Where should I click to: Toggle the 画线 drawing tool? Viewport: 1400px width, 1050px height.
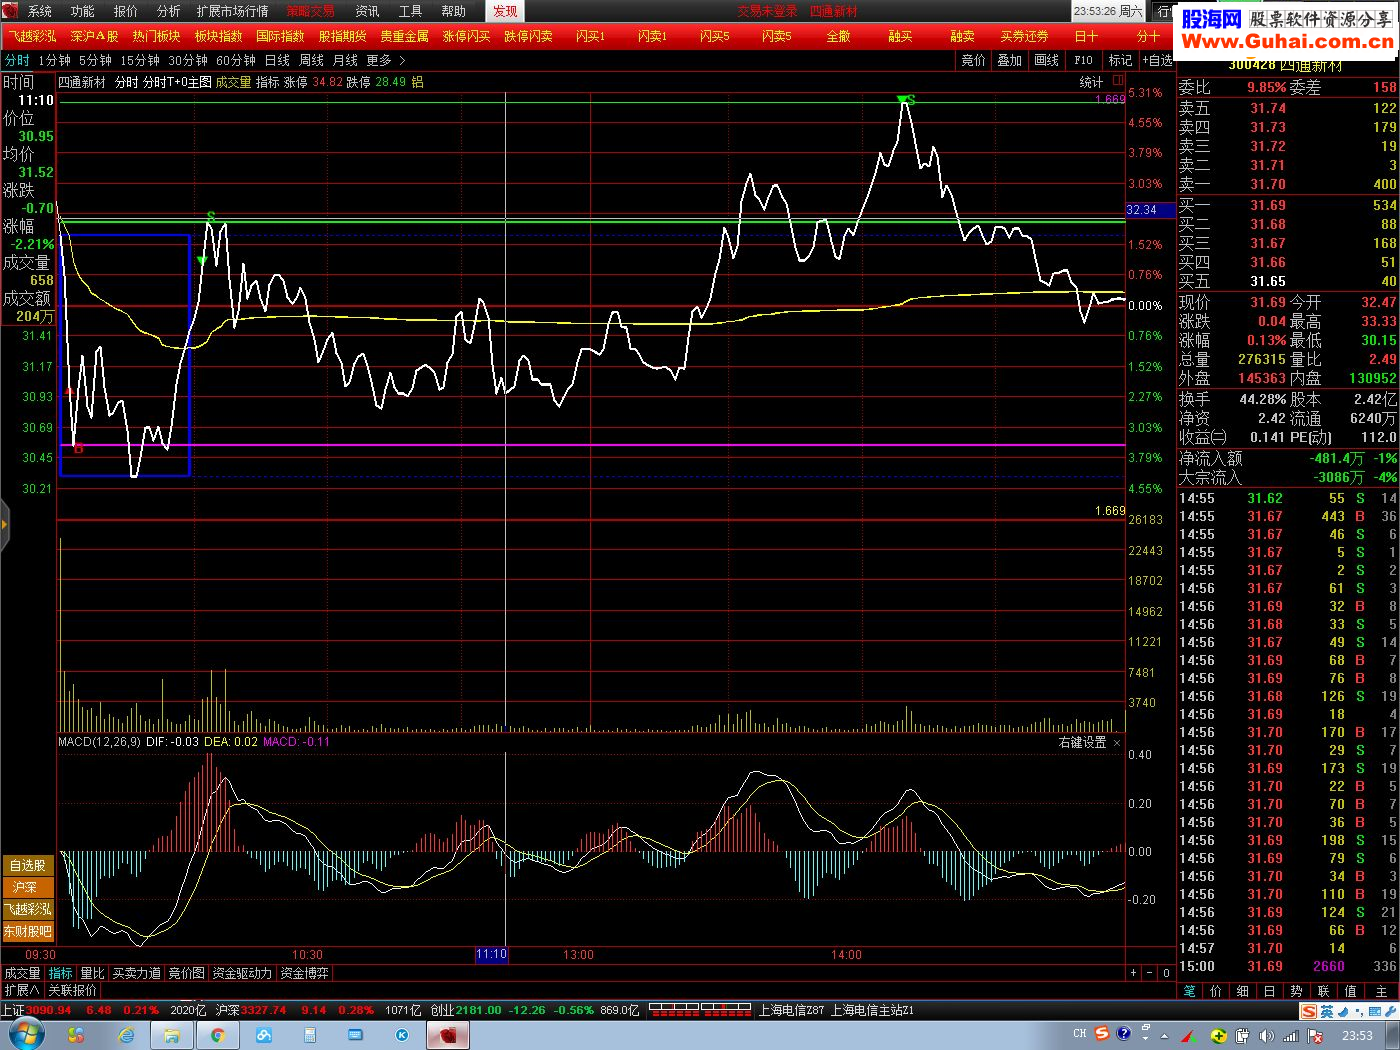coord(1047,61)
